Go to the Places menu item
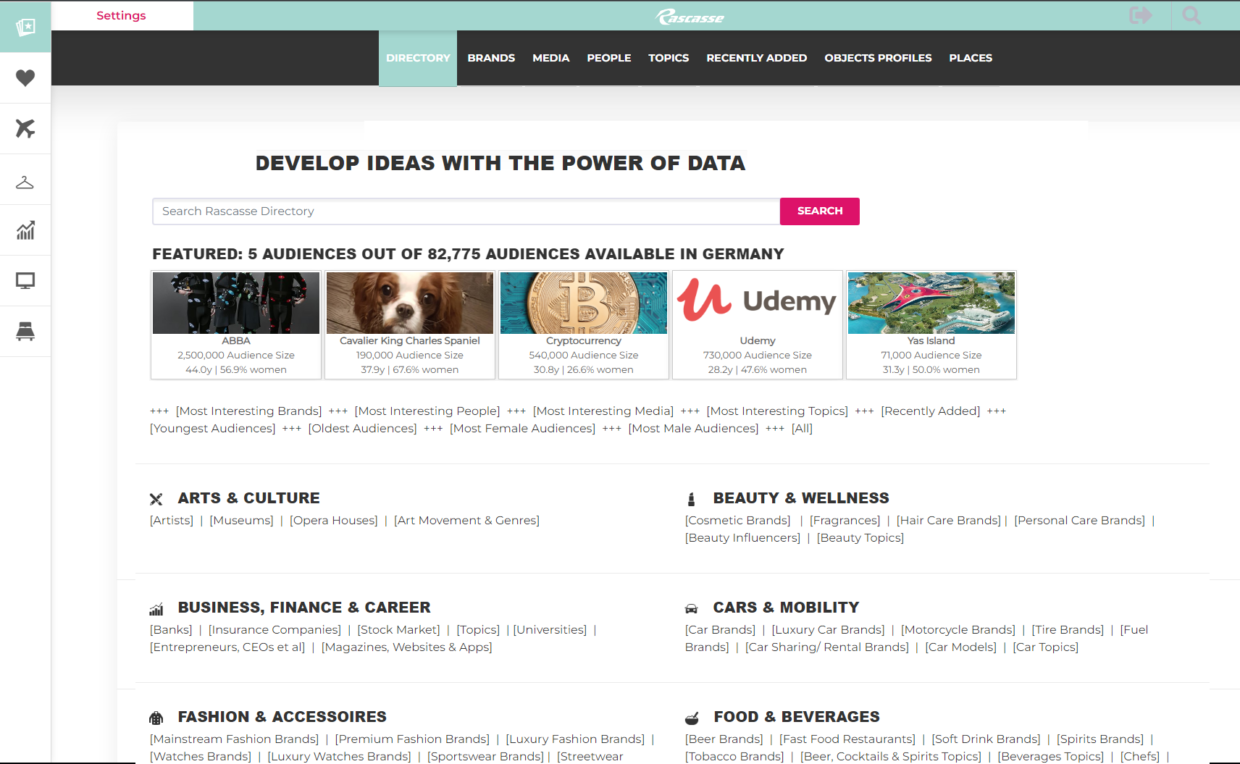This screenshot has width=1240, height=764. (970, 58)
